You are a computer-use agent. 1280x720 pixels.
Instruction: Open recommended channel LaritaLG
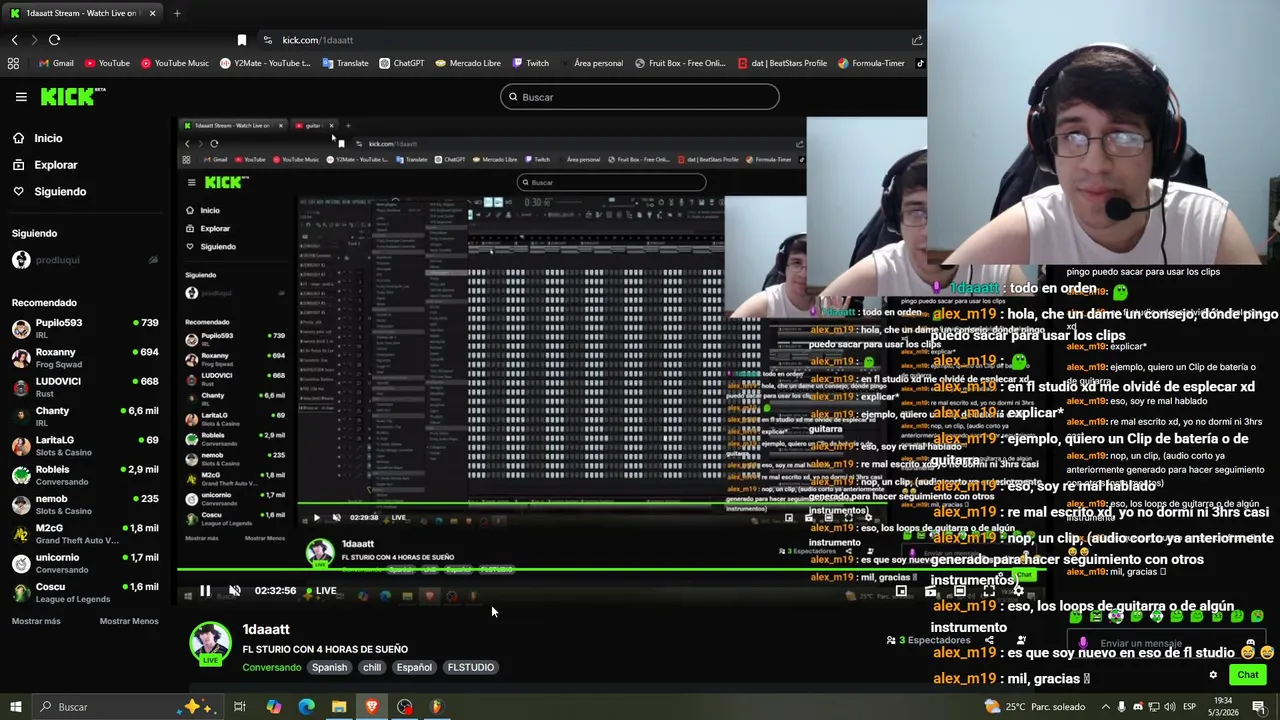tap(85, 445)
